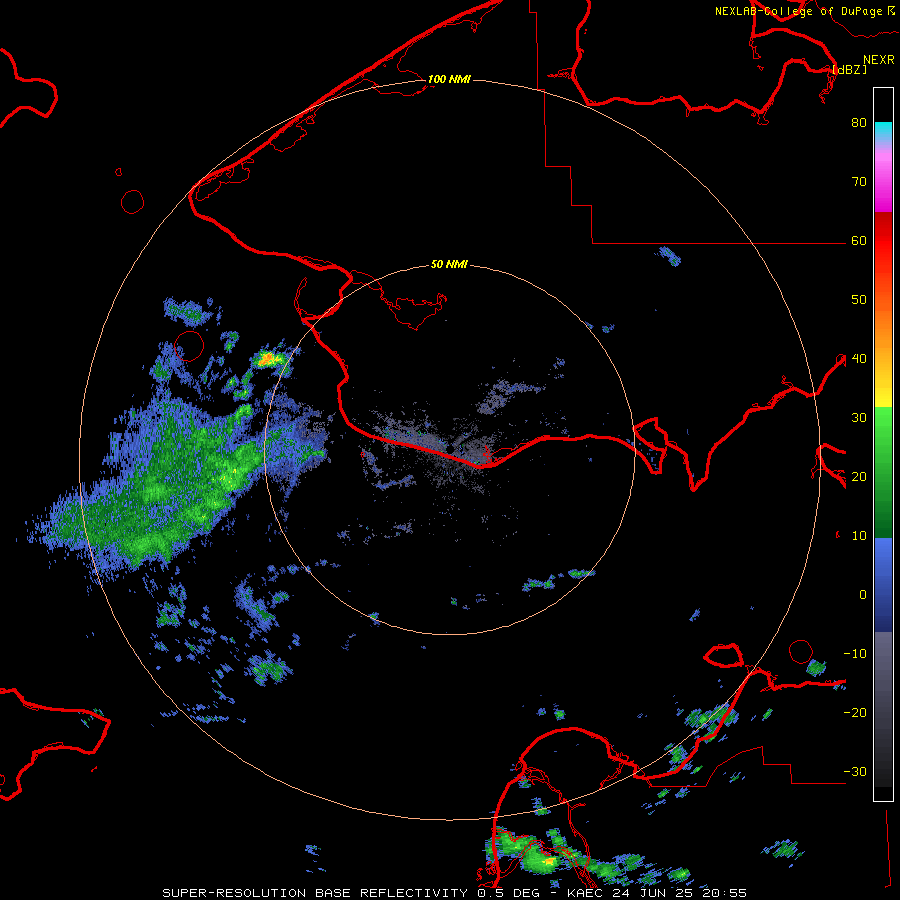Click the cyan band at top of color bar

point(883,131)
